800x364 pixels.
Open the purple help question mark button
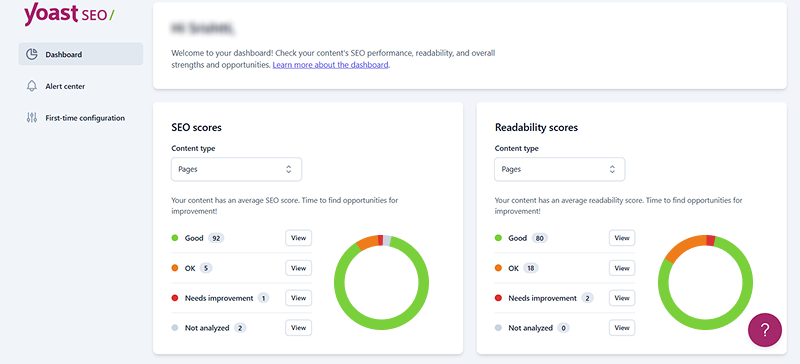click(764, 330)
